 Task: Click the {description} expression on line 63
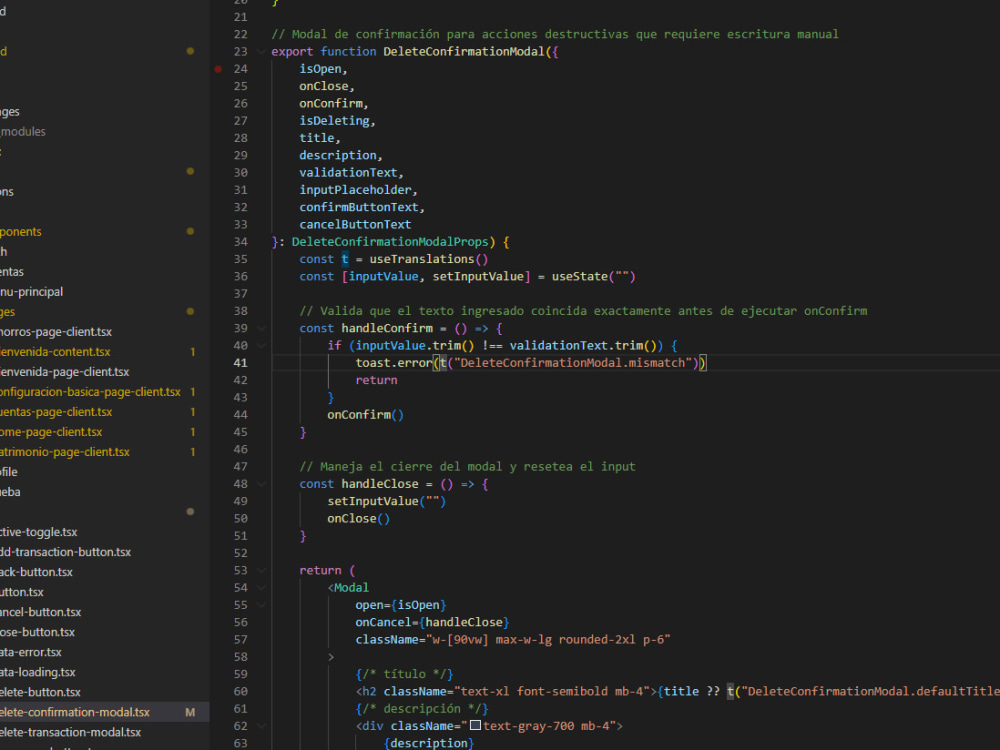coord(429,743)
